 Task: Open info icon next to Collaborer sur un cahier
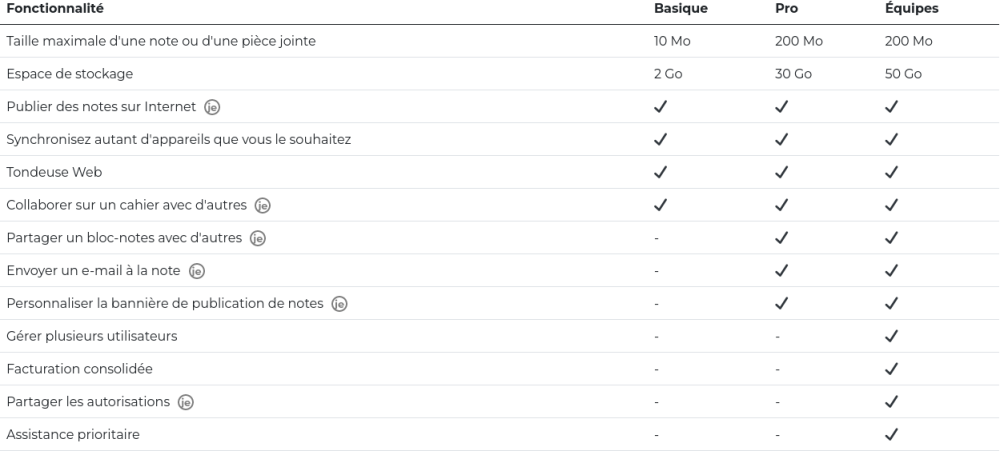point(262,205)
